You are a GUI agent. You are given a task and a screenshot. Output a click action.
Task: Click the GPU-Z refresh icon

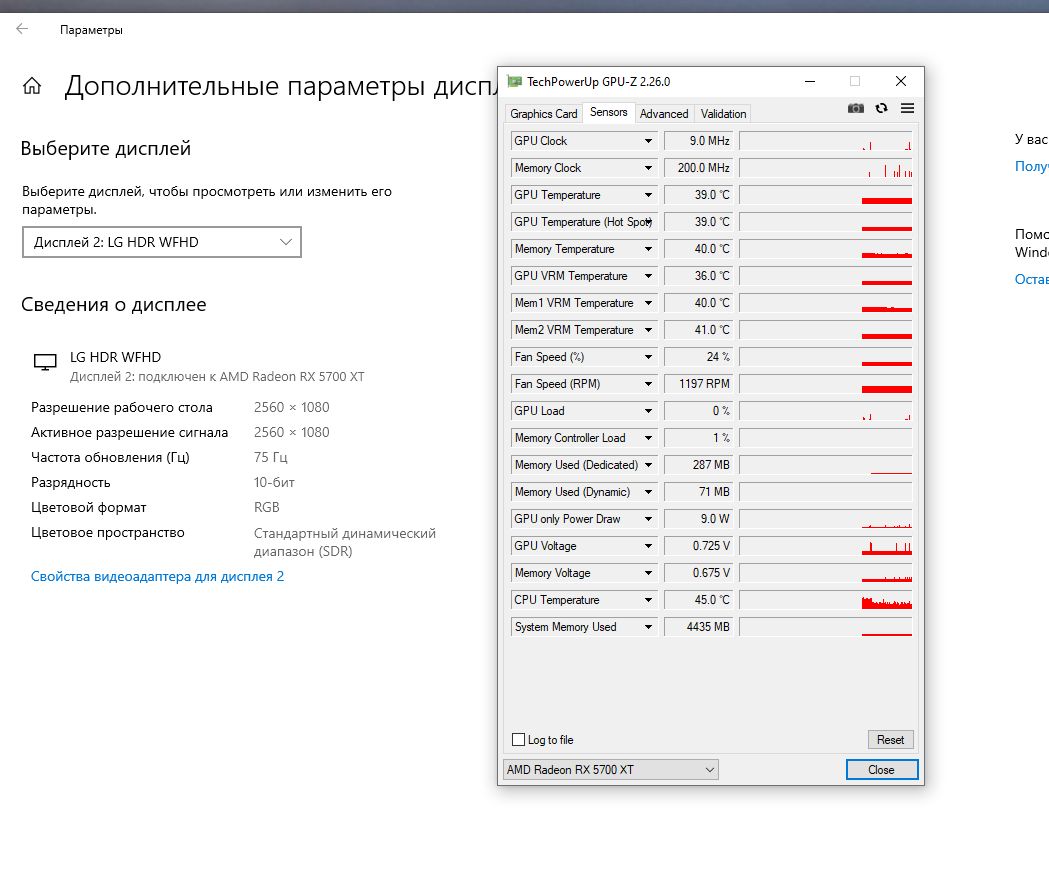(x=882, y=108)
